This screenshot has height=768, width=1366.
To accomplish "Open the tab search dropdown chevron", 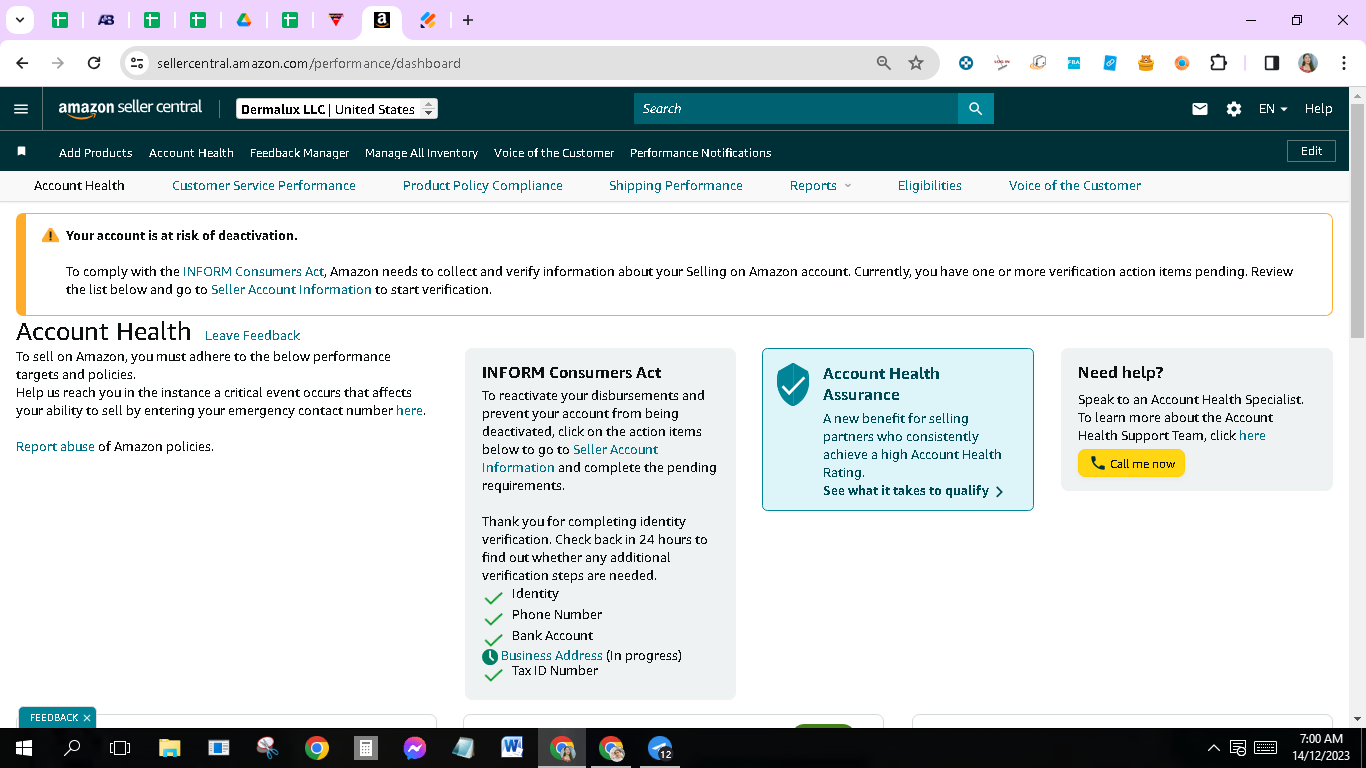I will click(x=19, y=20).
